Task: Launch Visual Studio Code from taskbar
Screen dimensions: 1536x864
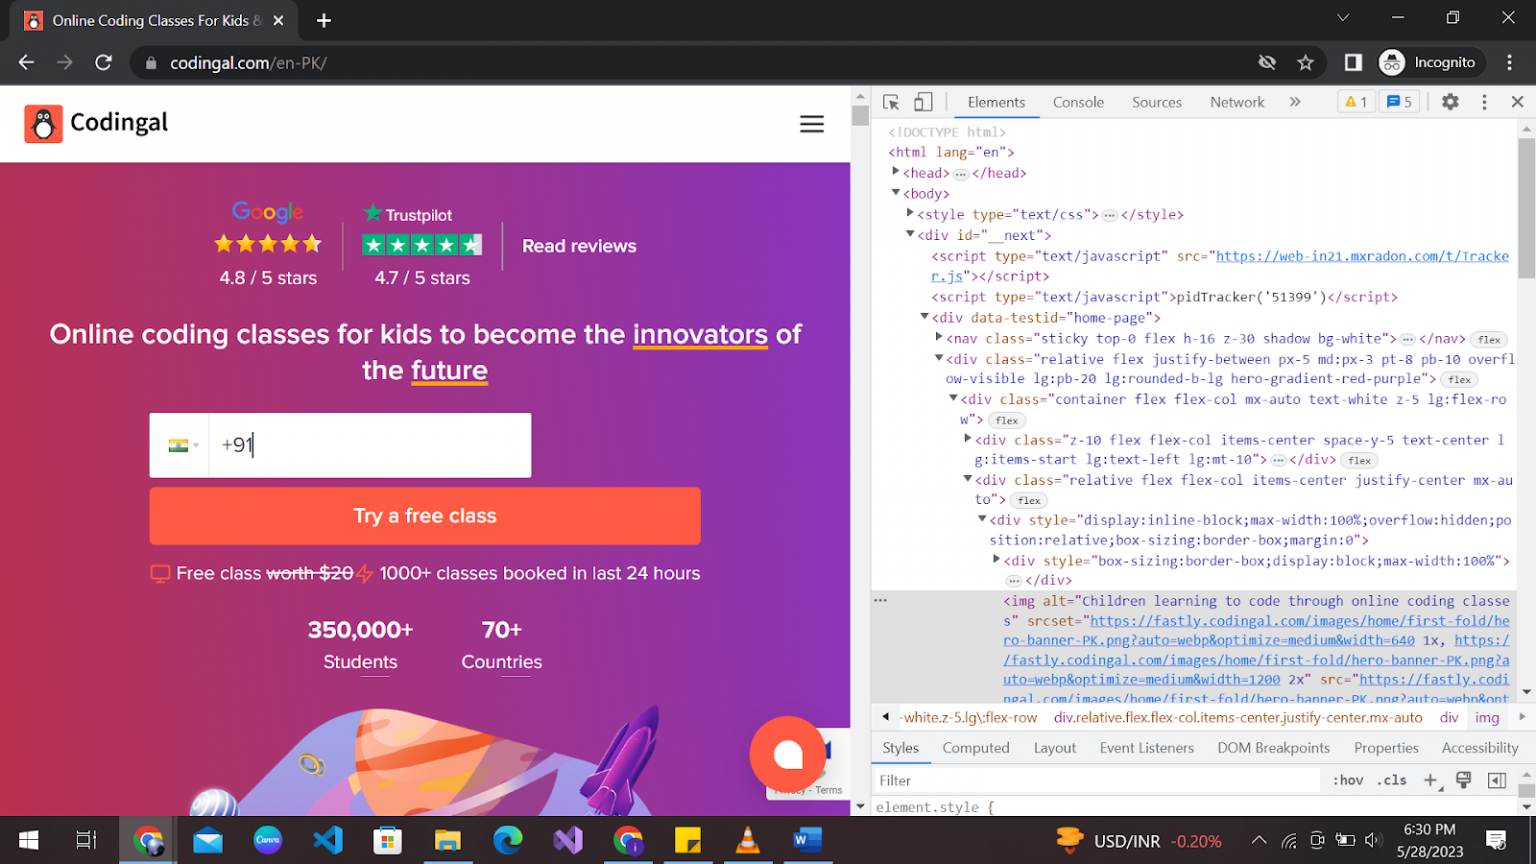Action: [x=328, y=840]
